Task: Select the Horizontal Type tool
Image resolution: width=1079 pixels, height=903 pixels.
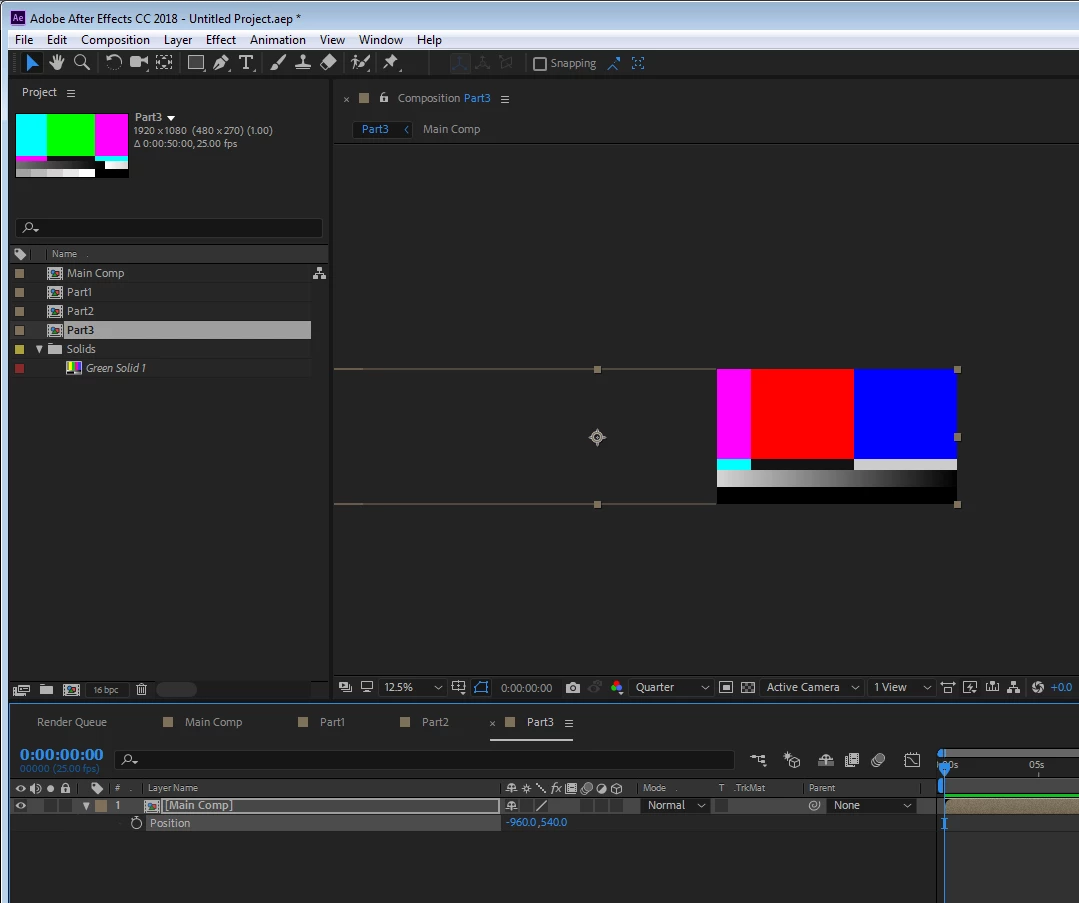Action: 246,63
